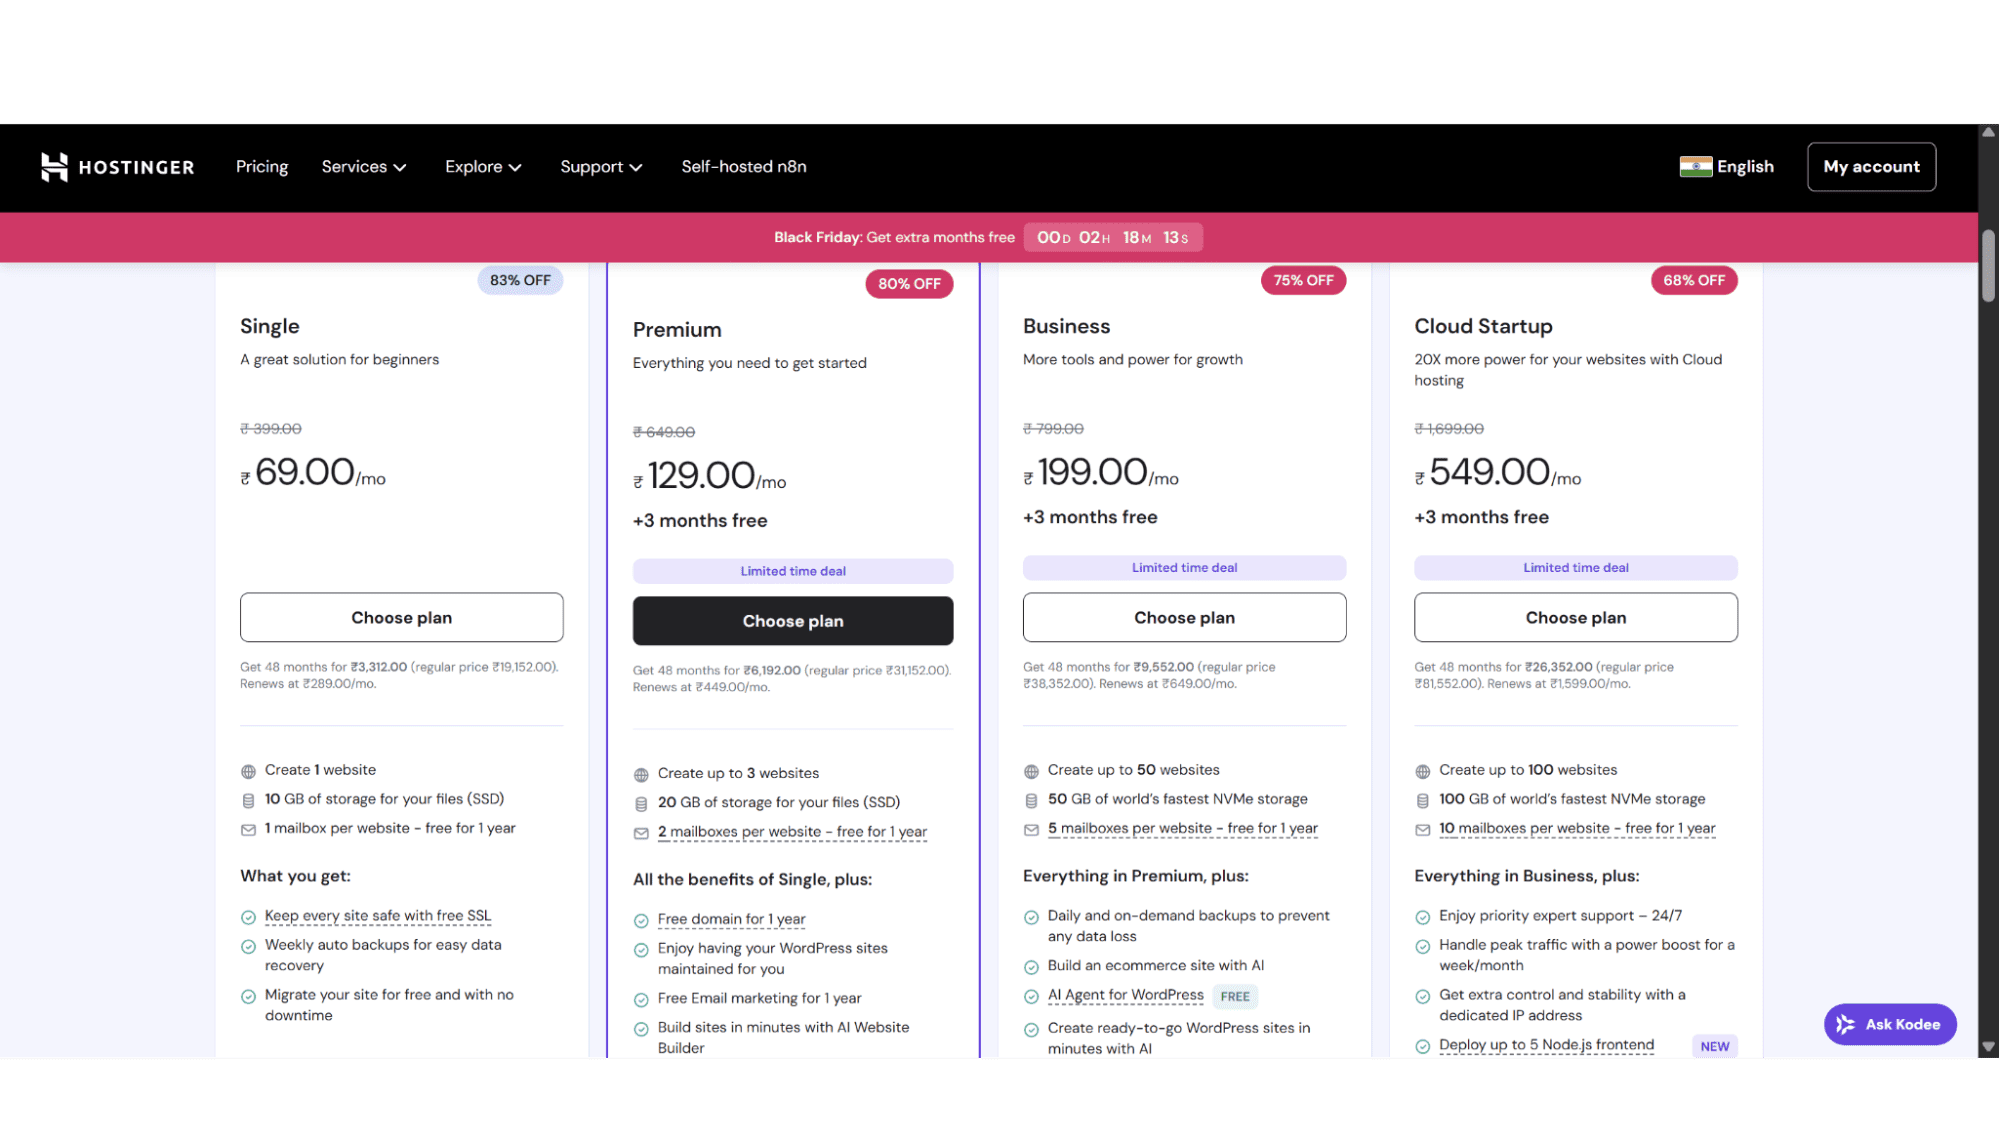Click 2 mailboxes per website link
Viewport: 1999px width, 1125px height.
click(792, 832)
